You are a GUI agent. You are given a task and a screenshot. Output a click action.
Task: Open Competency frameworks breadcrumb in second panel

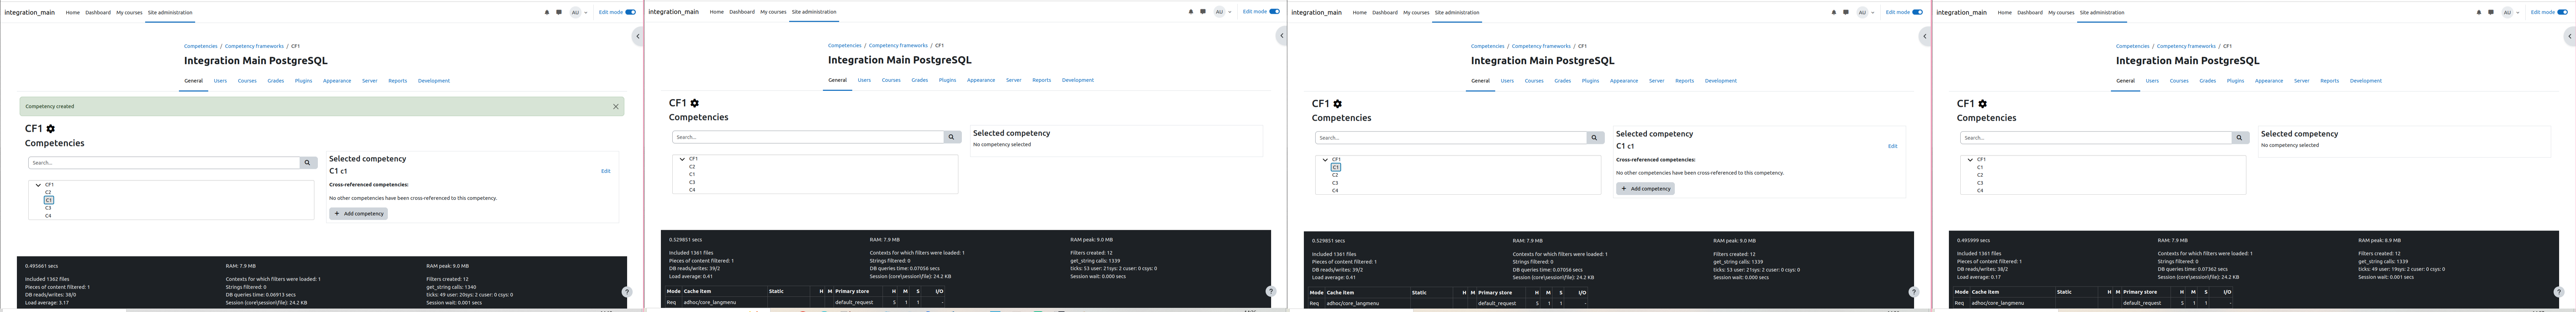tap(898, 45)
